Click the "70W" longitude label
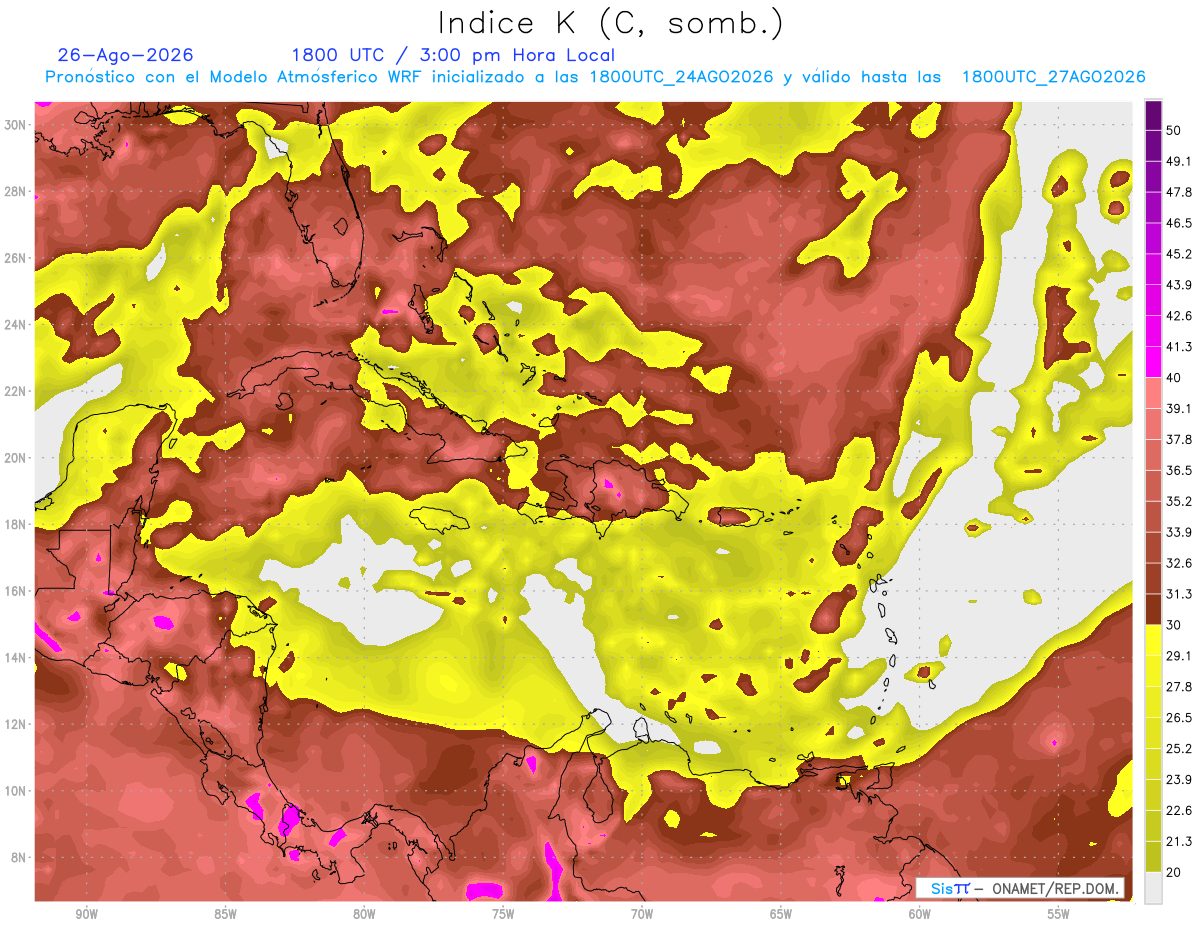Image resolution: width=1200 pixels, height=927 pixels. 642,914
